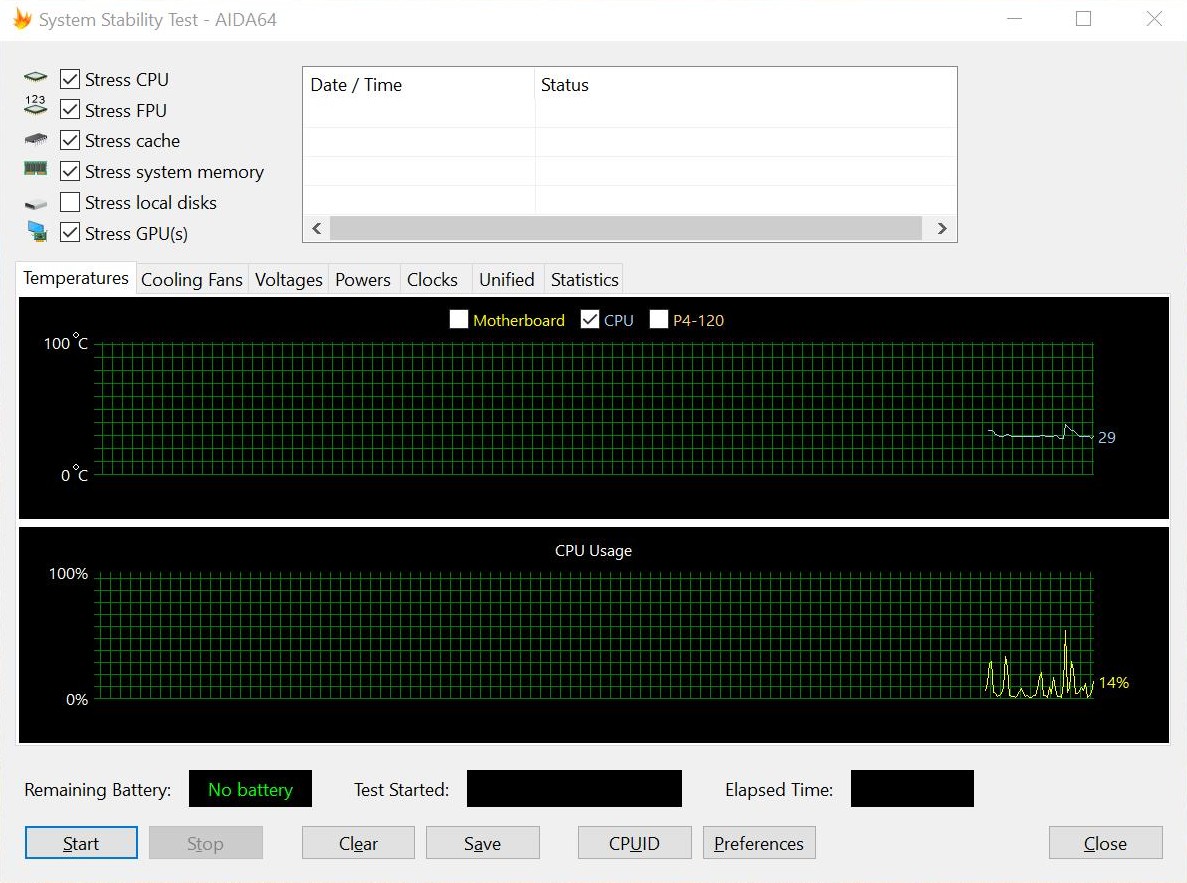Uncheck the Stress CPU checkbox
The width and height of the screenshot is (1187, 883).
(x=70, y=79)
